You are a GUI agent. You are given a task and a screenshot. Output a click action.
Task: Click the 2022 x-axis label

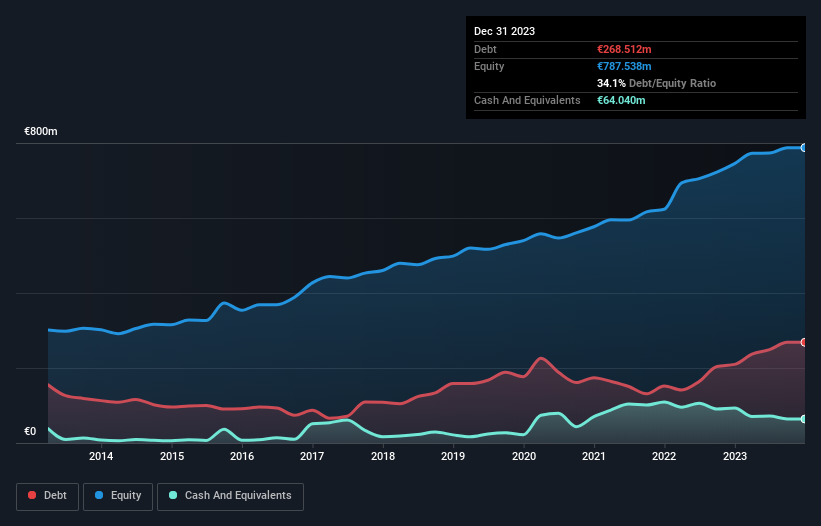pos(664,456)
